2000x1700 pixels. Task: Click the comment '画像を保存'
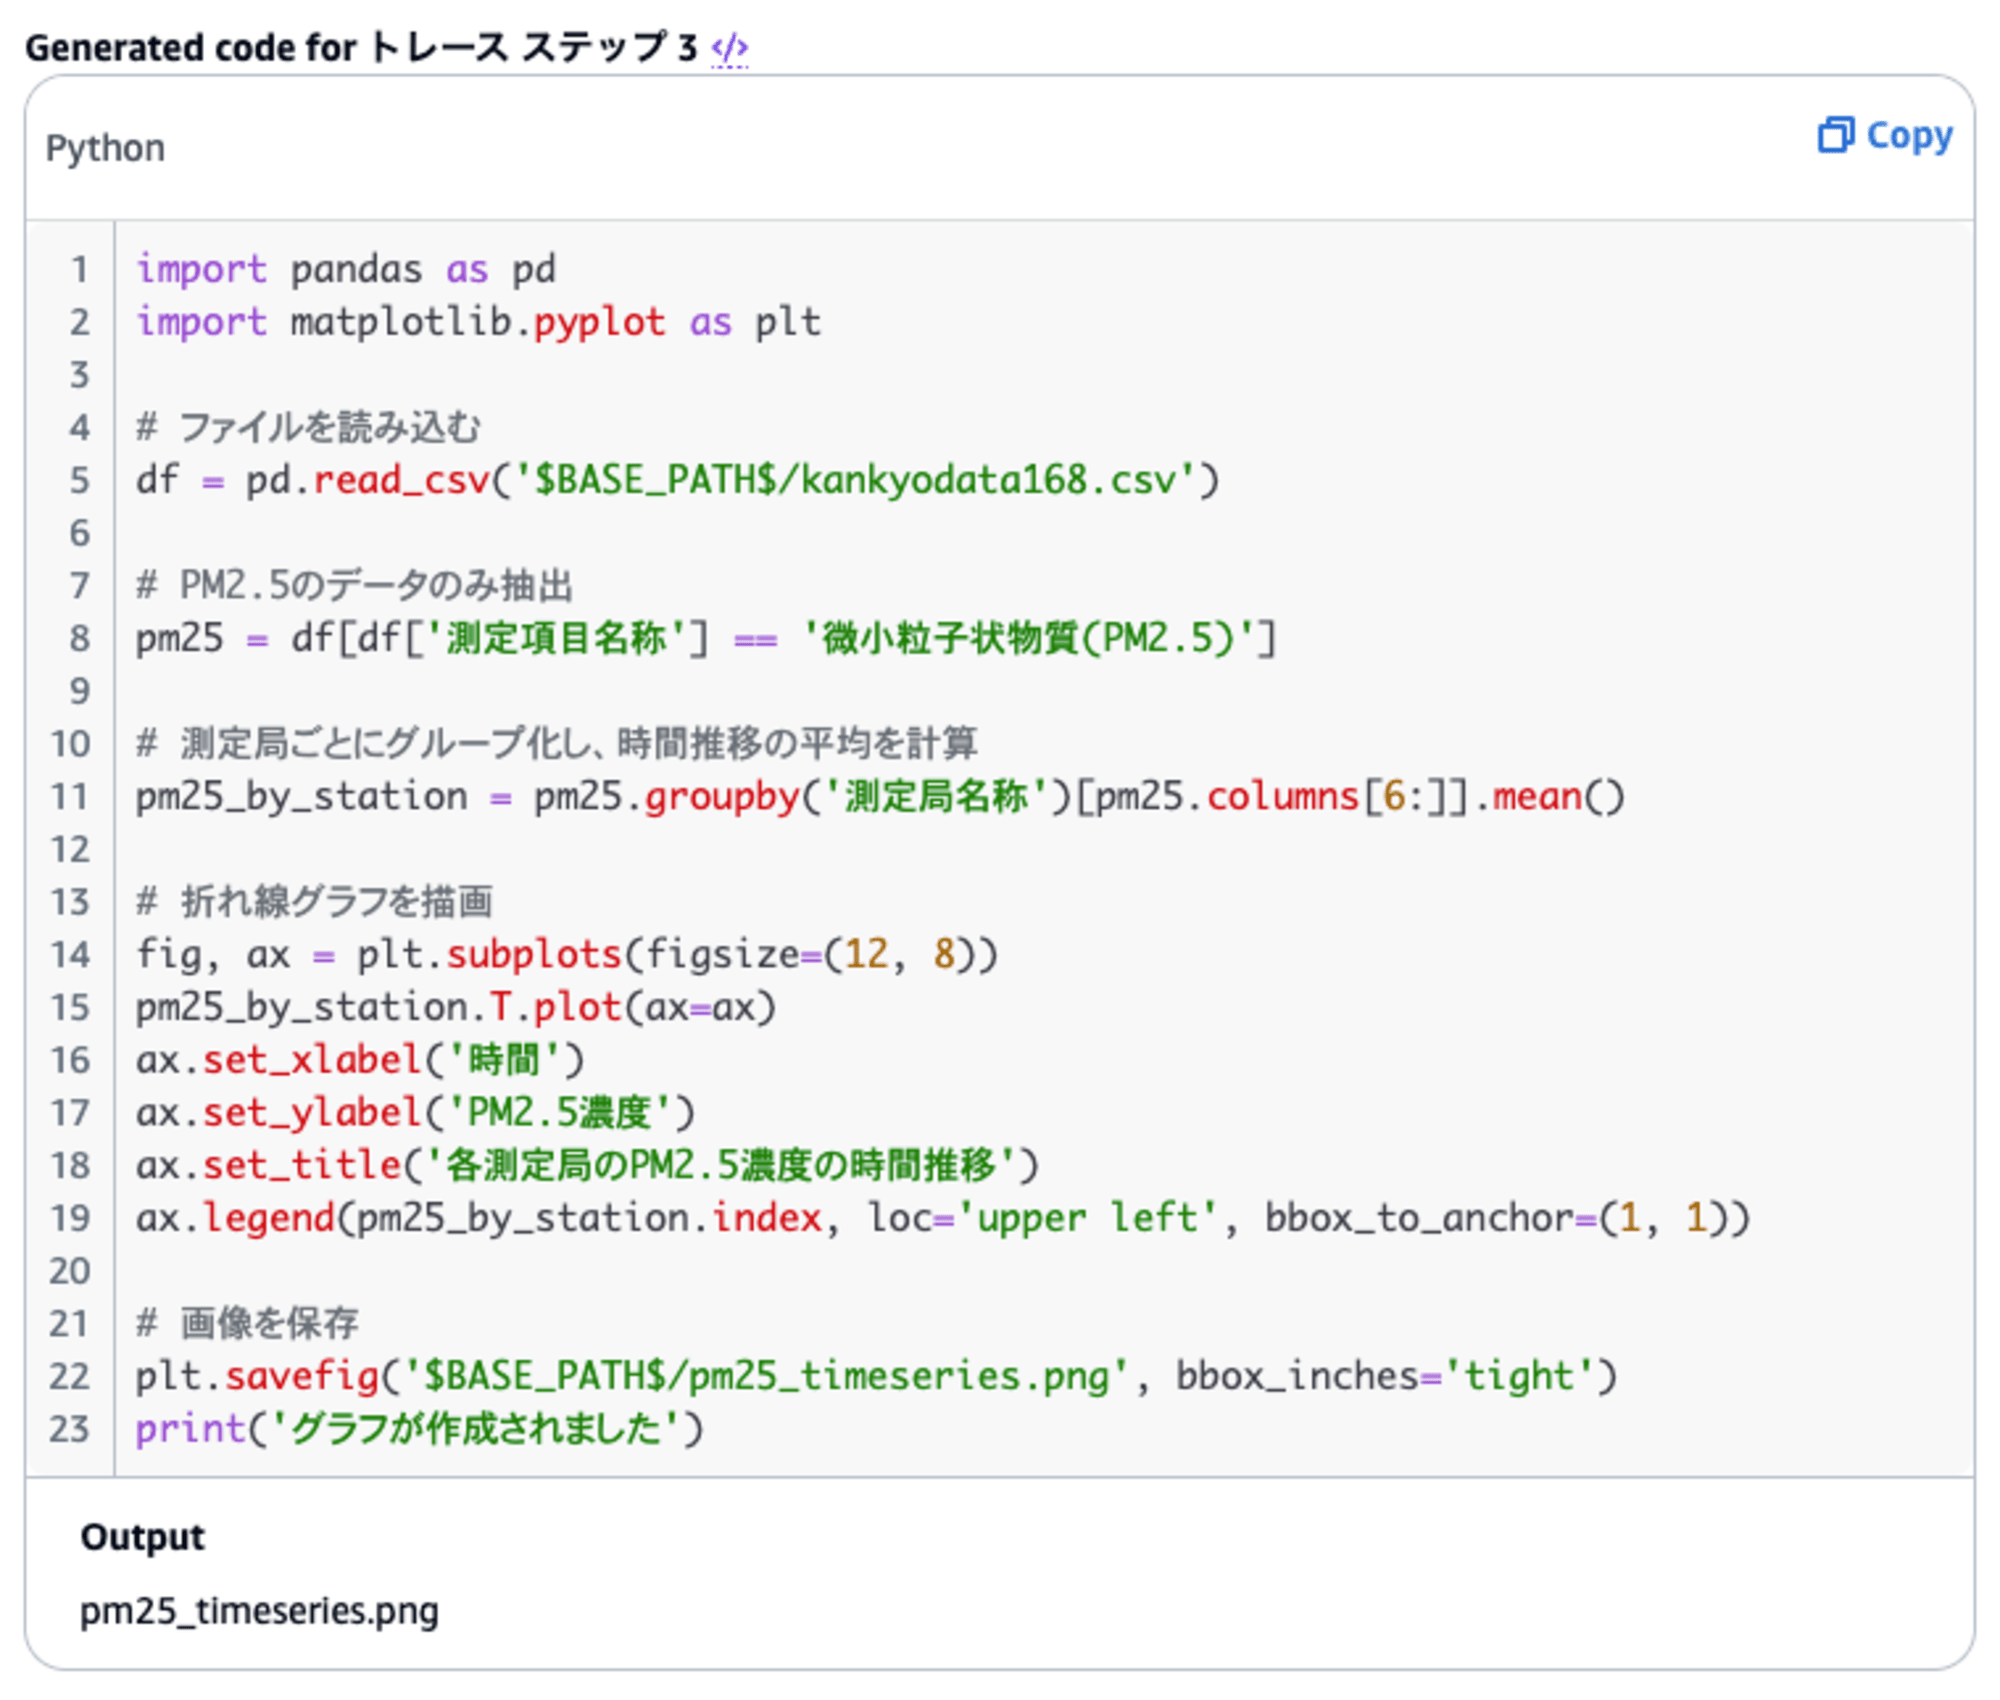pyautogui.click(x=247, y=1323)
